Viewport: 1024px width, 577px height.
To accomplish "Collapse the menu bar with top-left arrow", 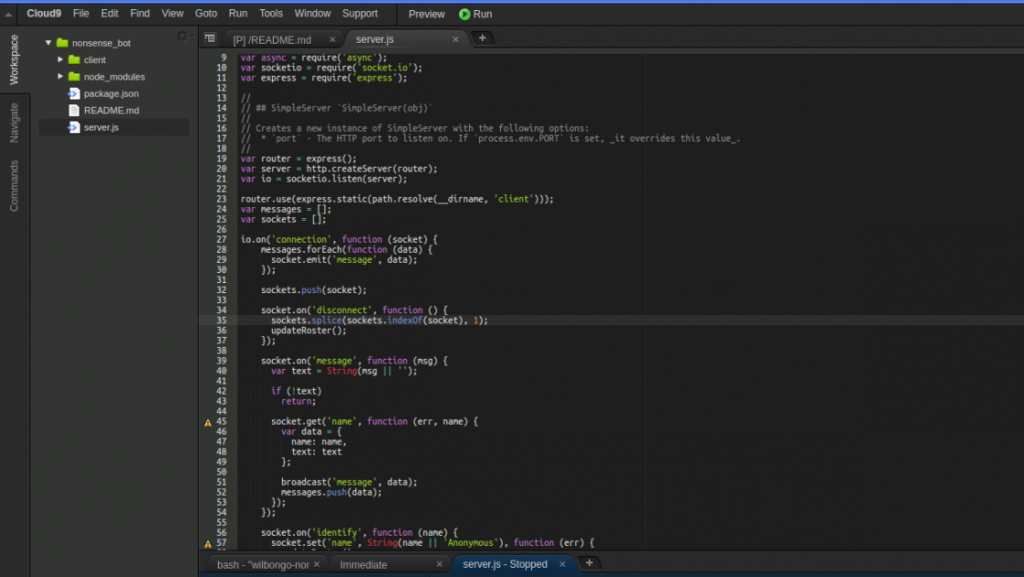I will click(x=8, y=14).
